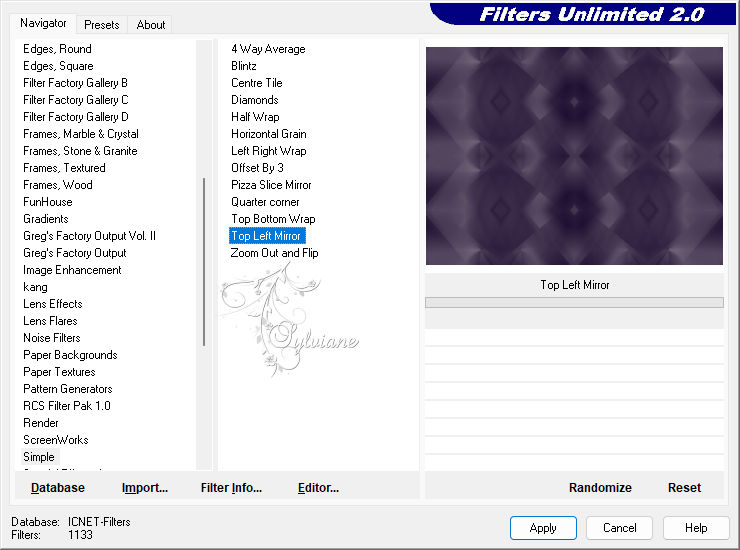The height and width of the screenshot is (550, 740).
Task: Click the filter preview image
Action: (x=574, y=156)
